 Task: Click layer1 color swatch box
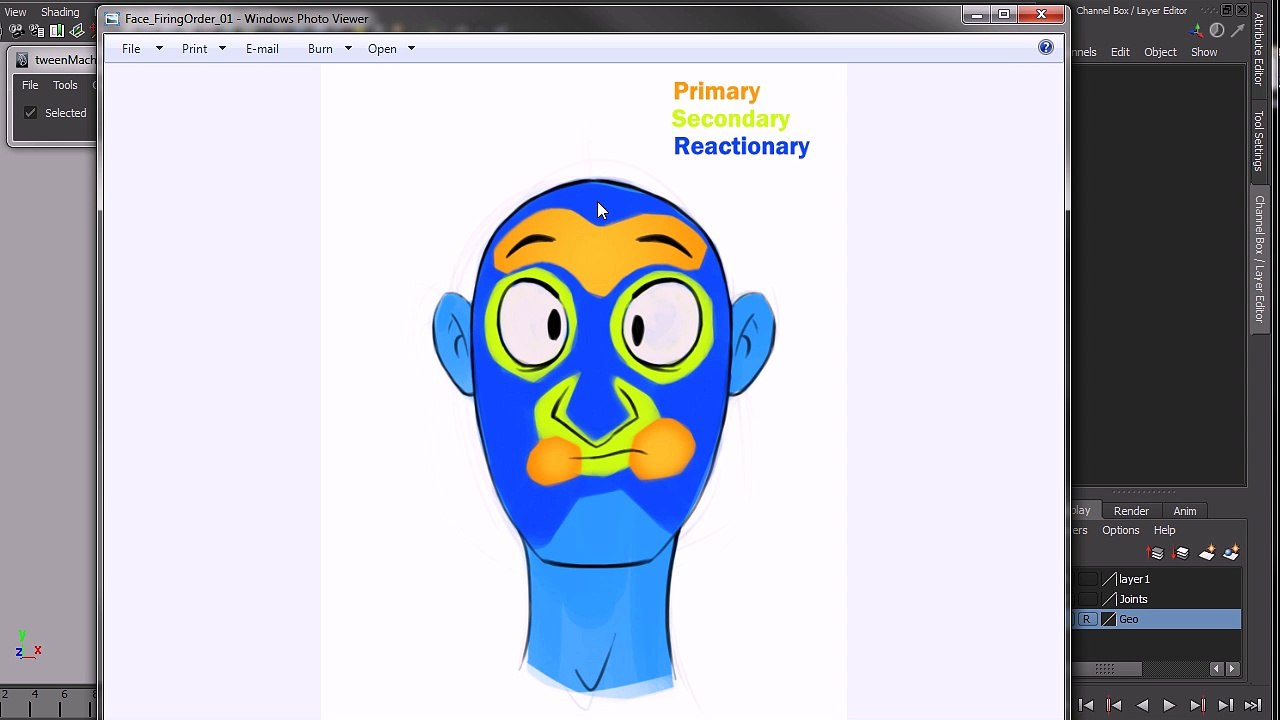(1109, 579)
